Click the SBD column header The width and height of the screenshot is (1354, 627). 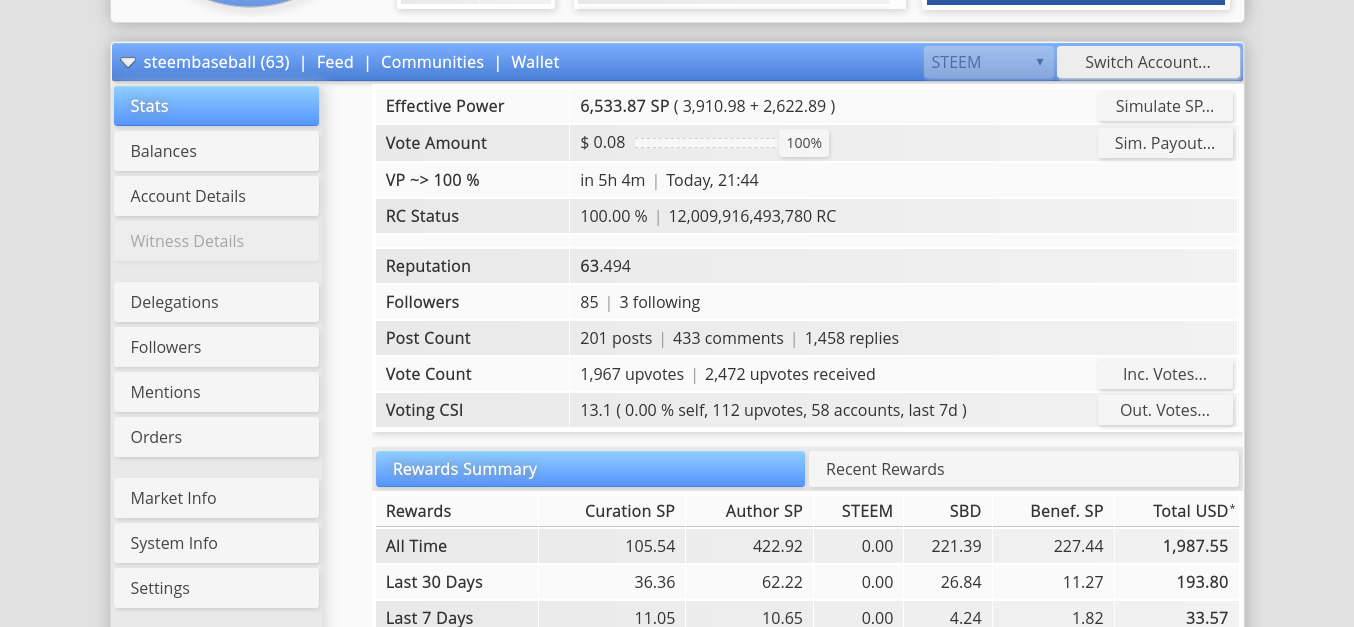click(x=965, y=511)
